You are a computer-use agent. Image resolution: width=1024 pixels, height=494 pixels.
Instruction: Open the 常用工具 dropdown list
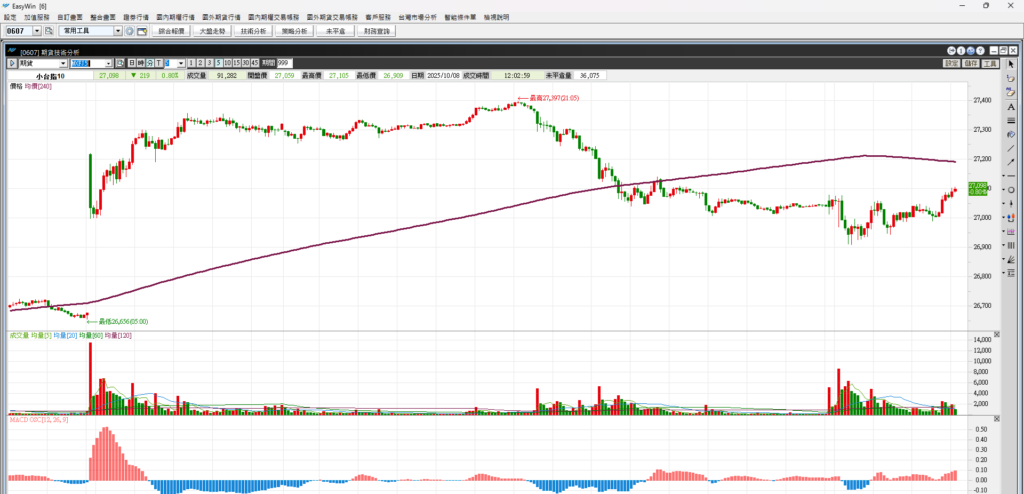pos(117,31)
